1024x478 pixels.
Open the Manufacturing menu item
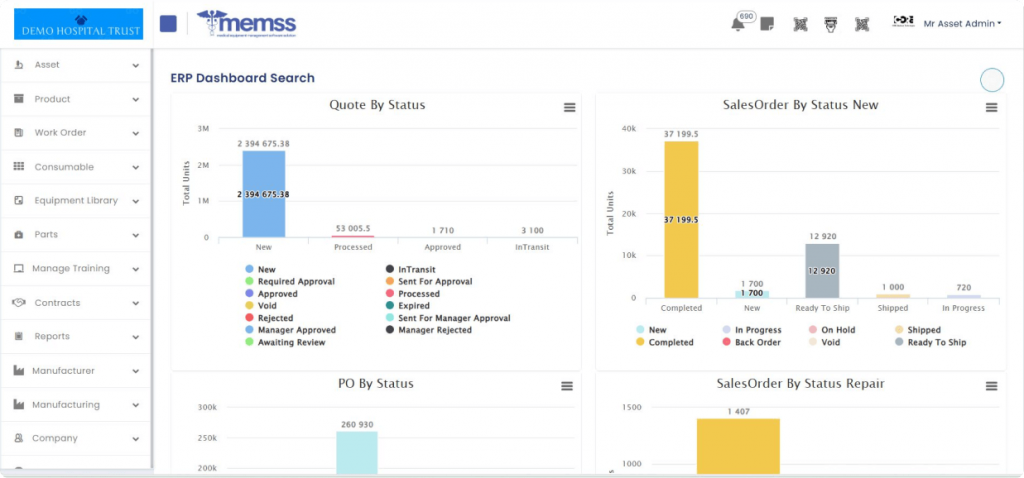pos(77,405)
